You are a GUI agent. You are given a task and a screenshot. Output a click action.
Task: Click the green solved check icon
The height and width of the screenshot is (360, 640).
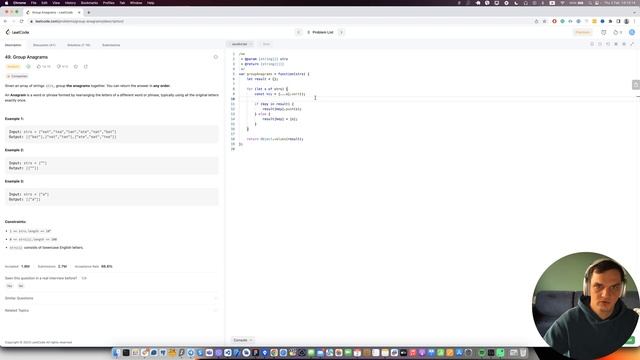coord(28,67)
